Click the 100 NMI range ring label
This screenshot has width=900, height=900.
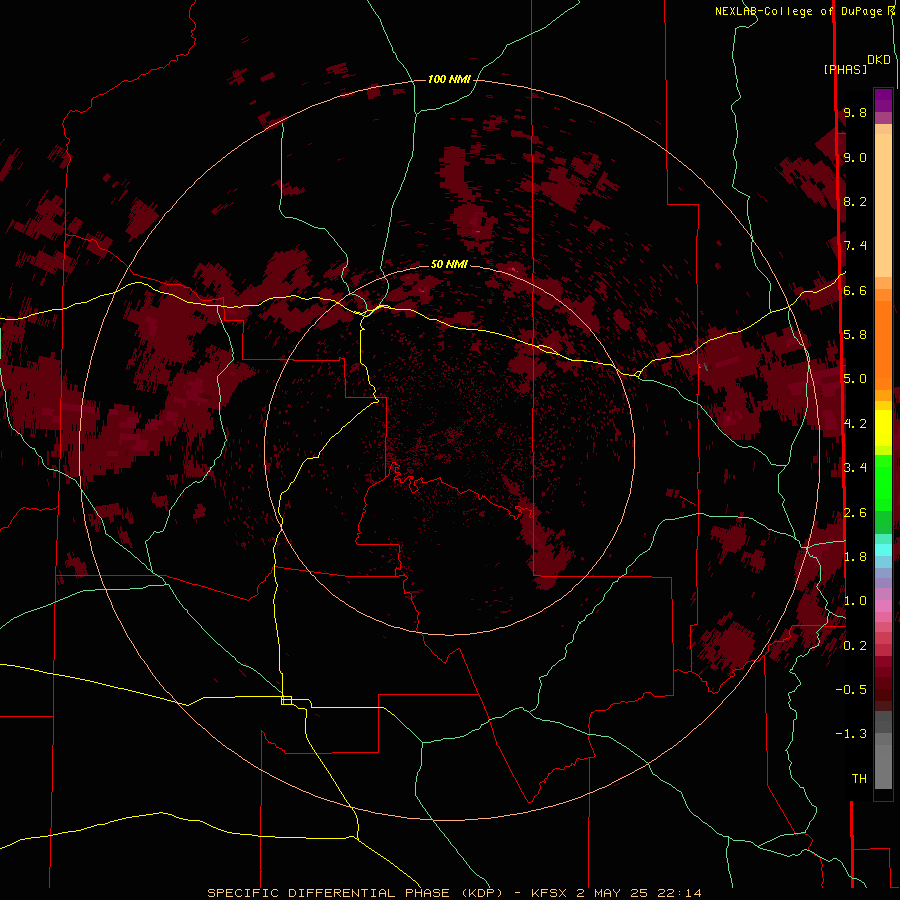click(449, 79)
